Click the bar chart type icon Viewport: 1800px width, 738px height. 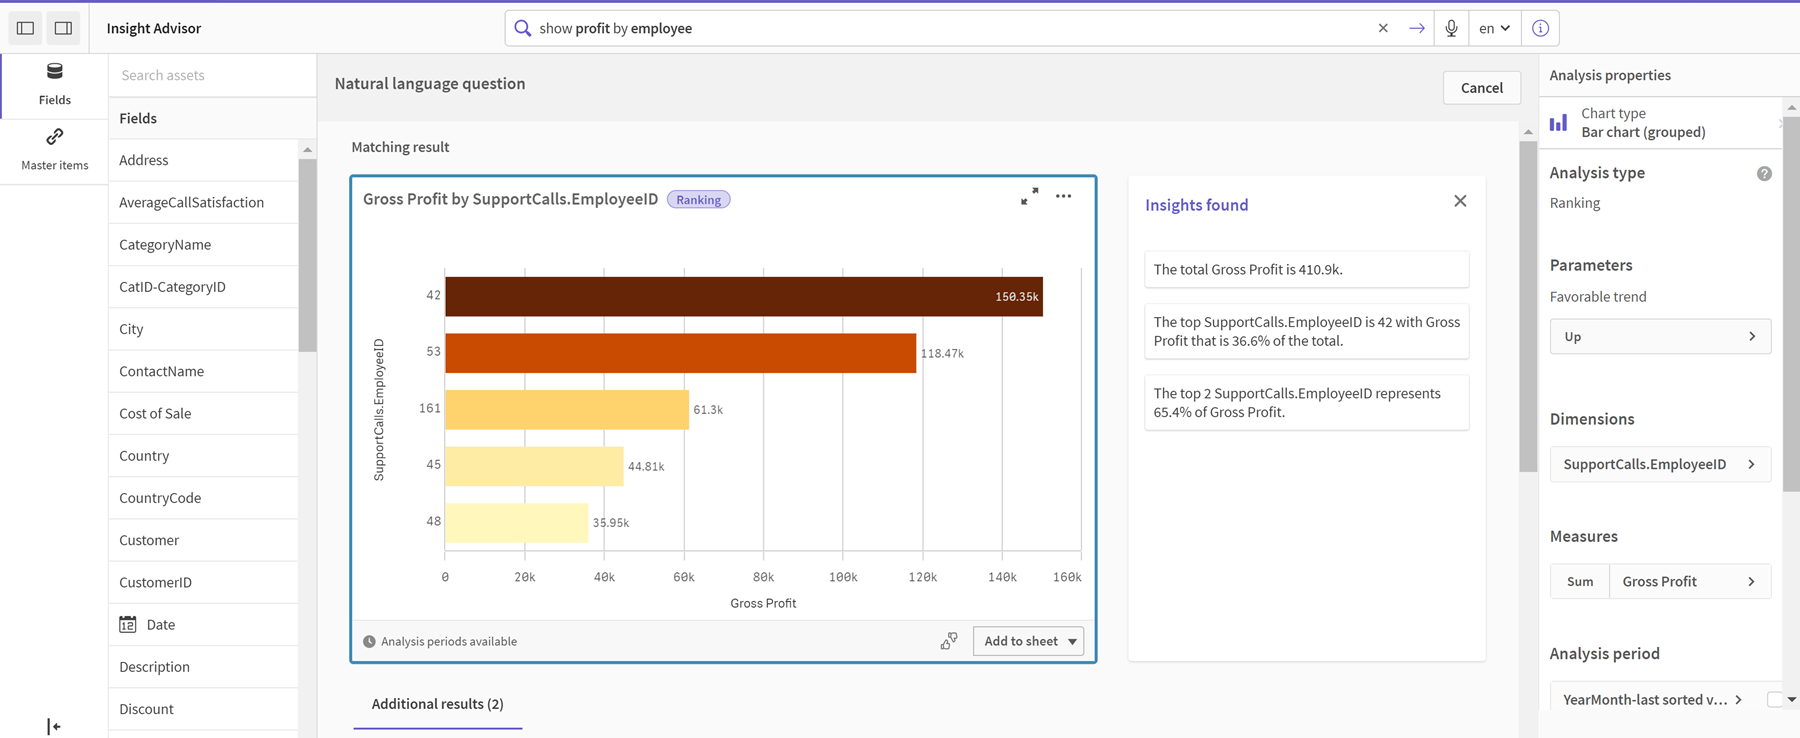(x=1558, y=123)
